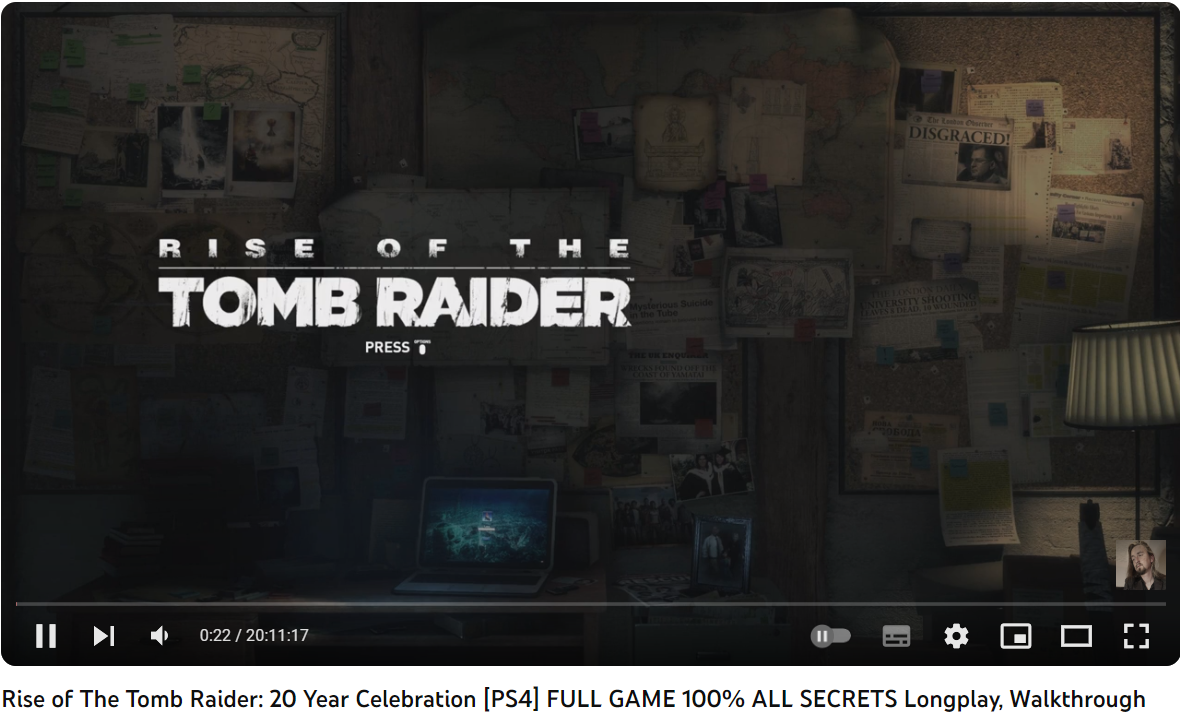Open the player settings gear menu
This screenshot has height=719, width=1180.
tap(956, 636)
